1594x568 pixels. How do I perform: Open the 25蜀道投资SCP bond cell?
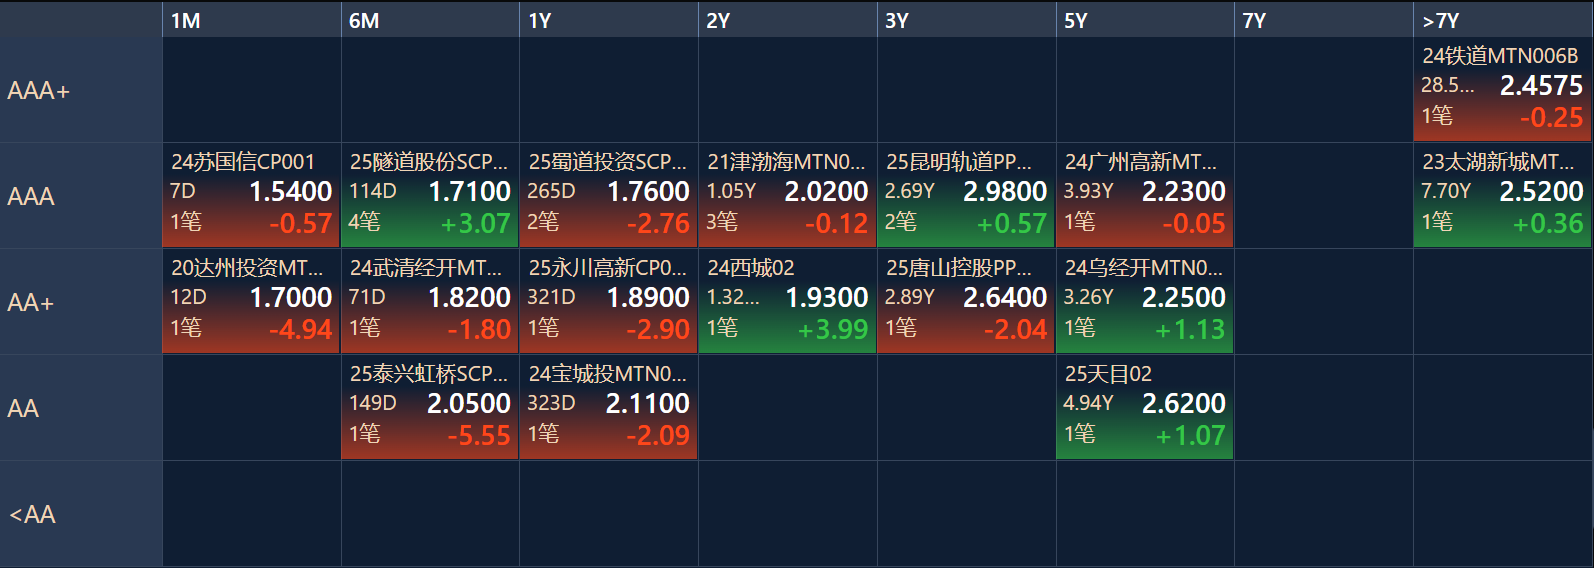click(608, 196)
